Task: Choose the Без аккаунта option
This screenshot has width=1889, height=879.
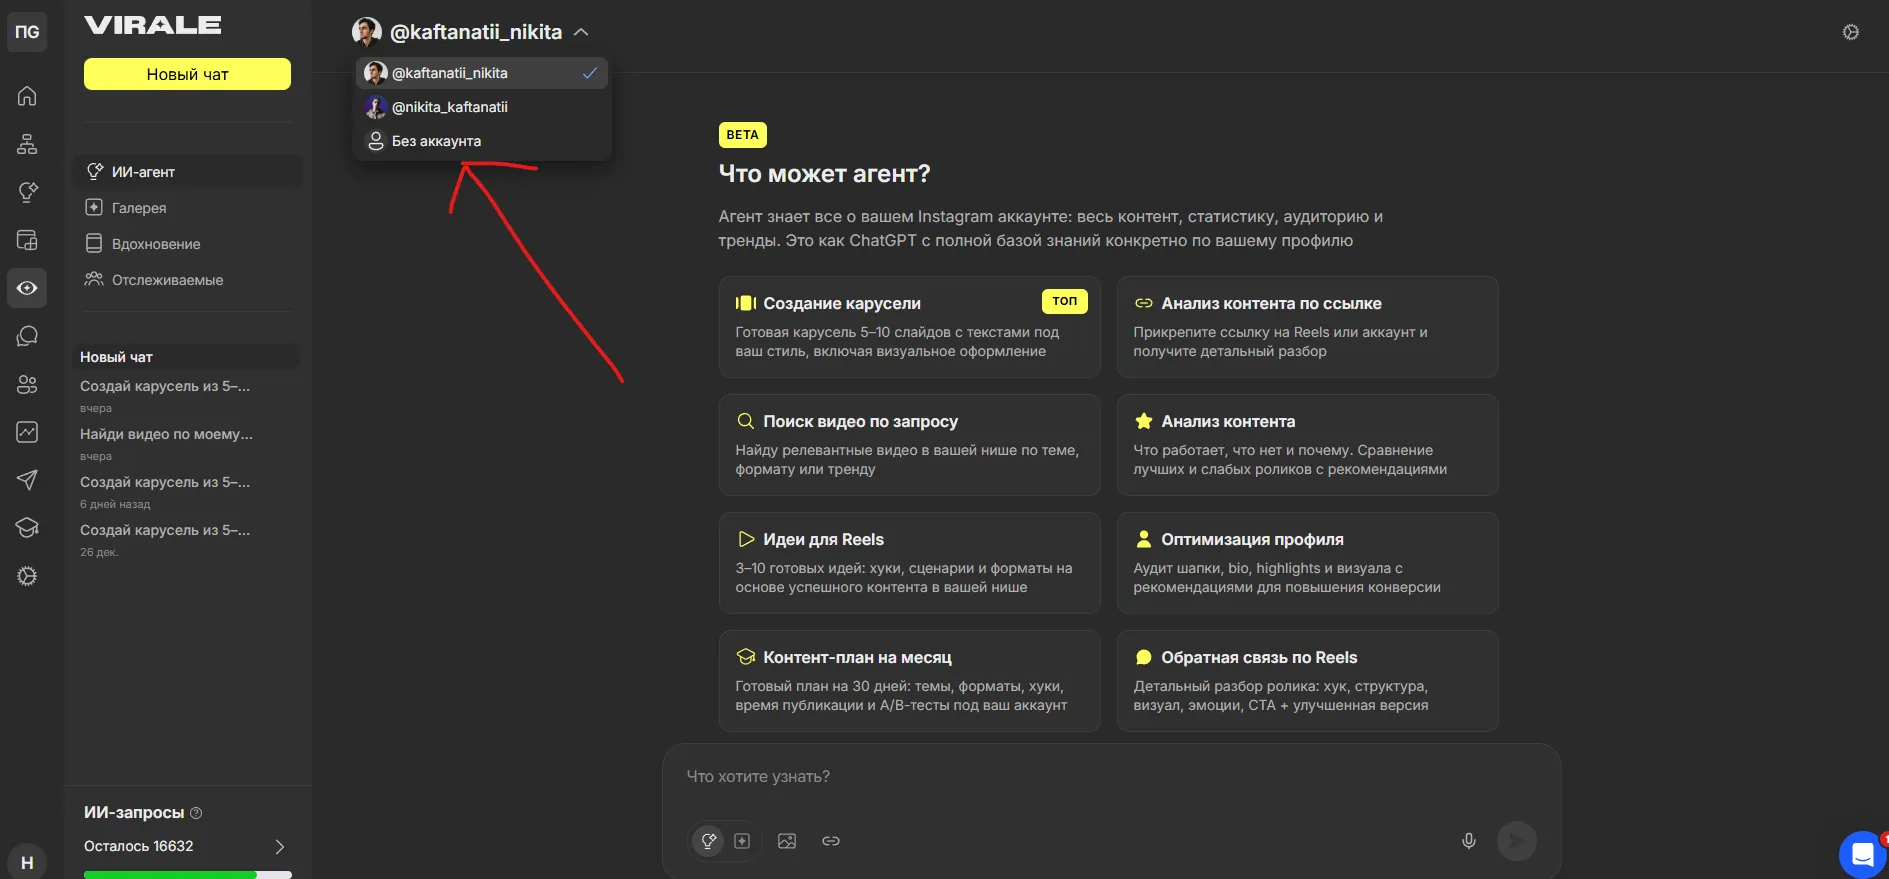Action: [x=482, y=141]
